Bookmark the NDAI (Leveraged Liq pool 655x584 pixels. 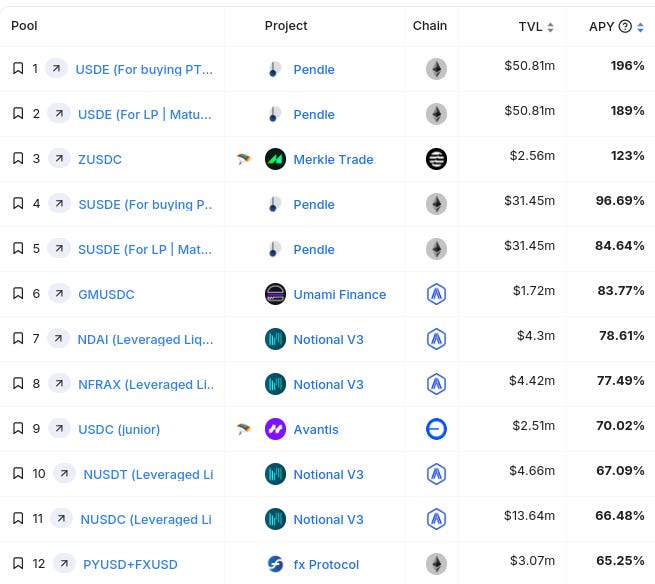(x=18, y=338)
